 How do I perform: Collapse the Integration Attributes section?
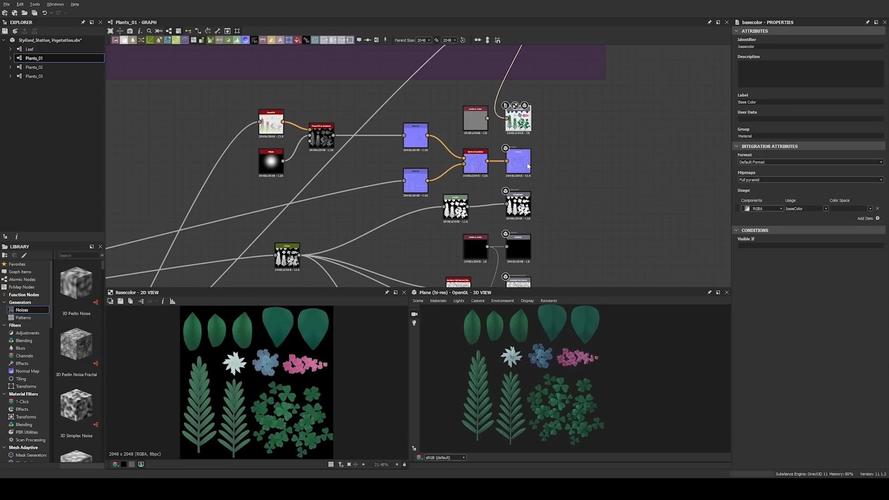(736, 146)
